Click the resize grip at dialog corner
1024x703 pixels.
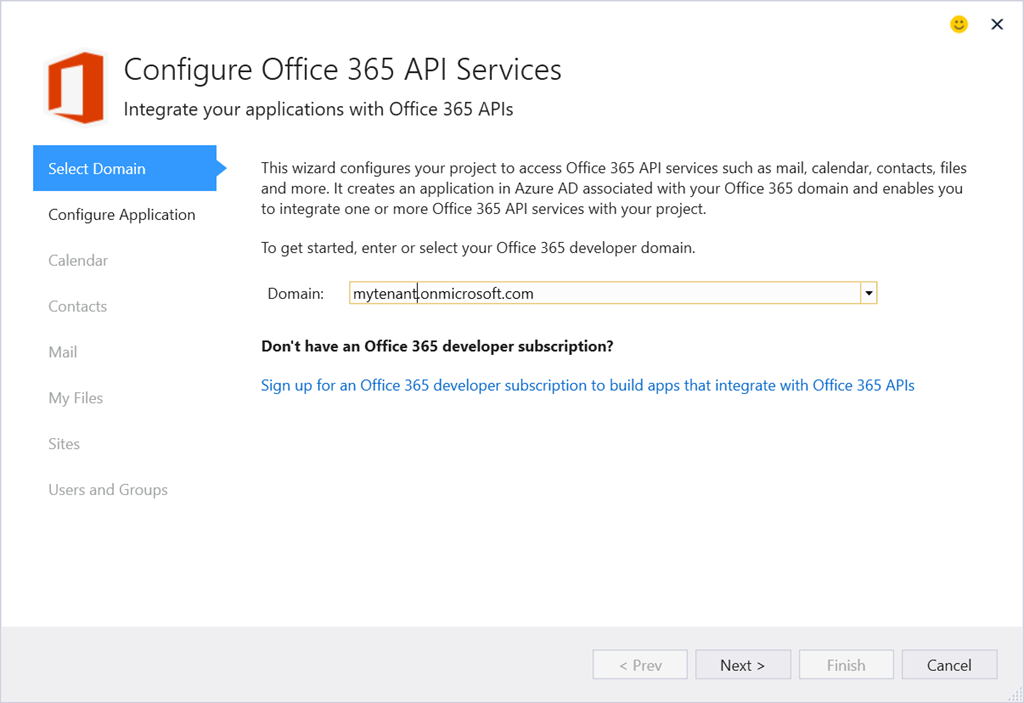tap(1016, 695)
